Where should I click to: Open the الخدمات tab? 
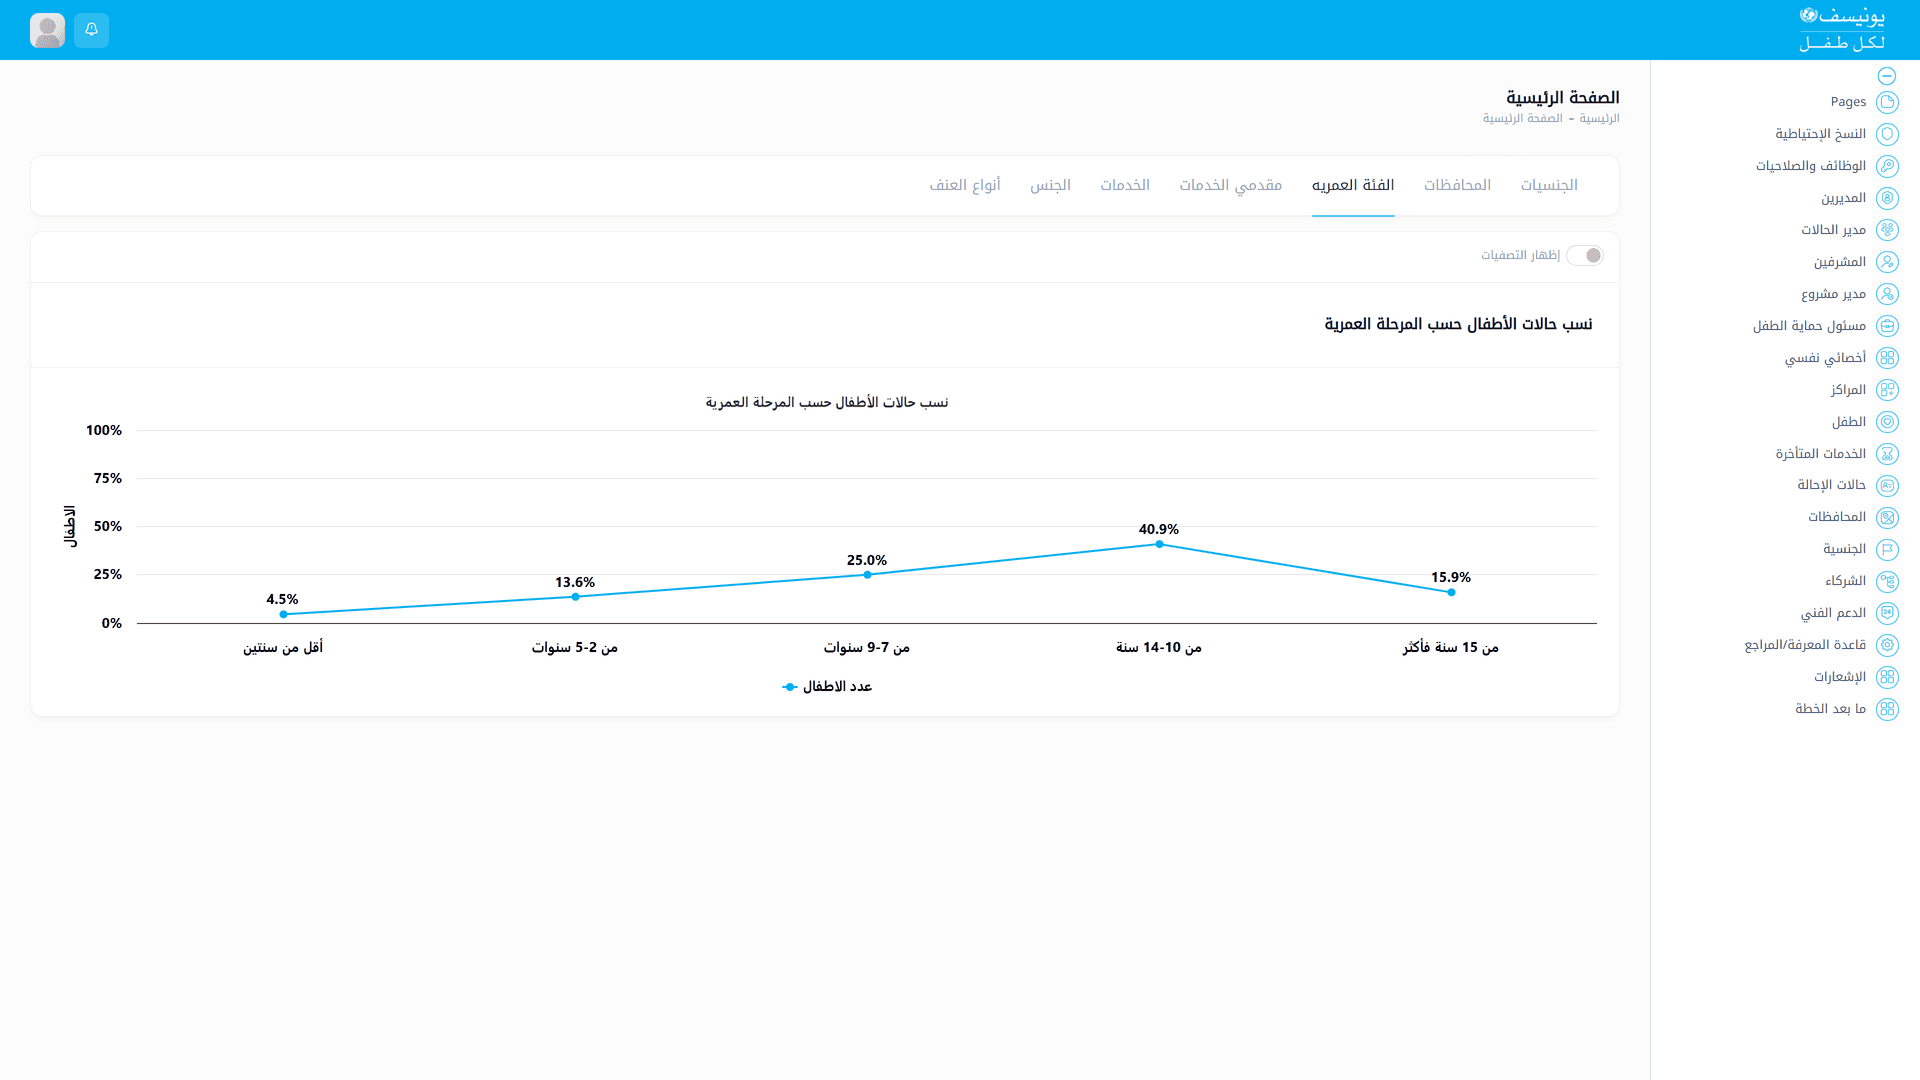click(x=1125, y=185)
